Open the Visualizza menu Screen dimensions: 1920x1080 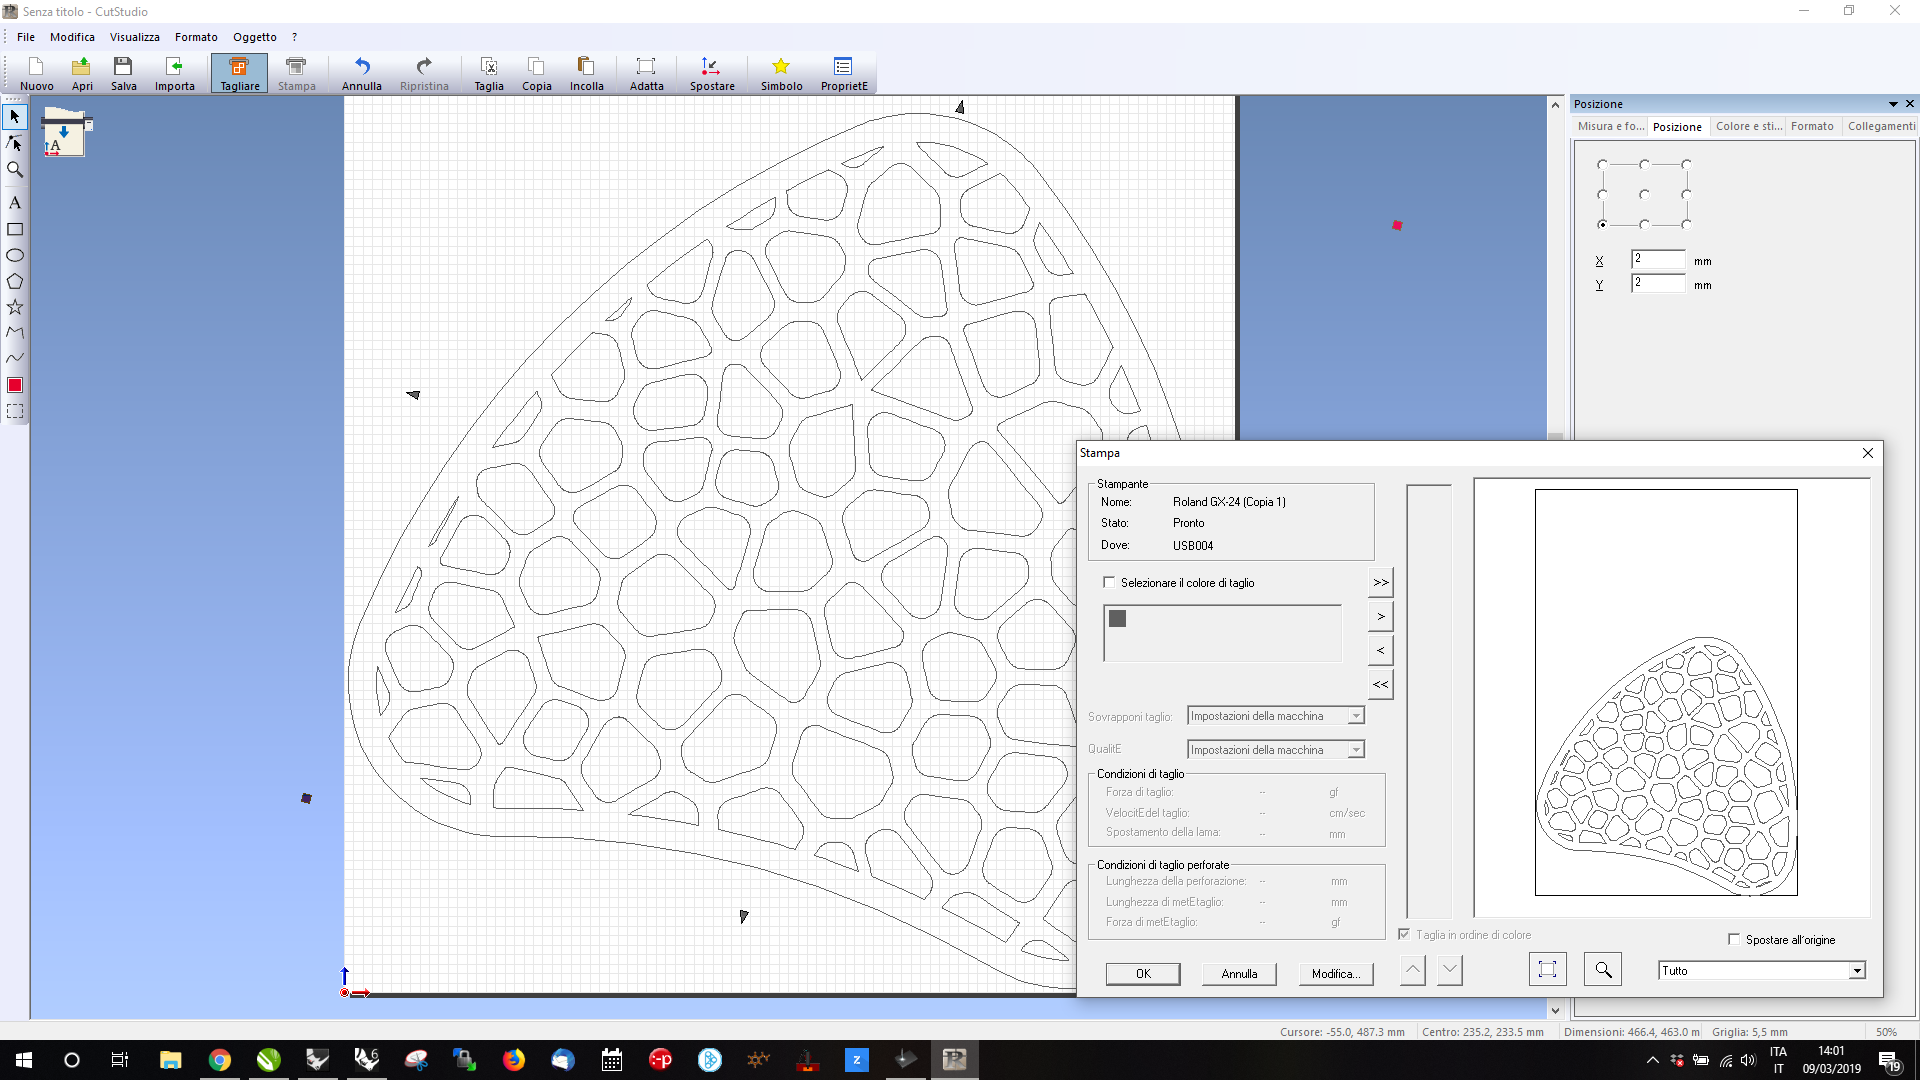[134, 37]
